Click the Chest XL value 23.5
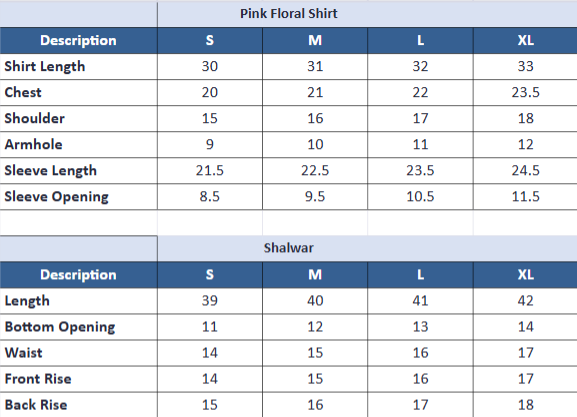This screenshot has height=417, width=577. tap(525, 93)
